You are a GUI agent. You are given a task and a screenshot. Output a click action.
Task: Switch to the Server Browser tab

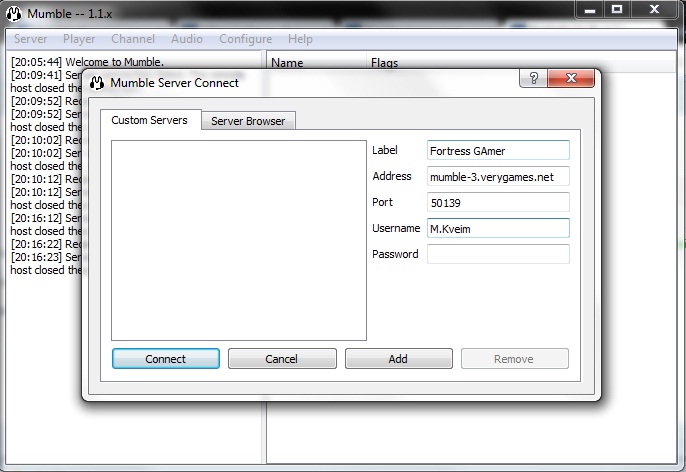click(x=248, y=121)
